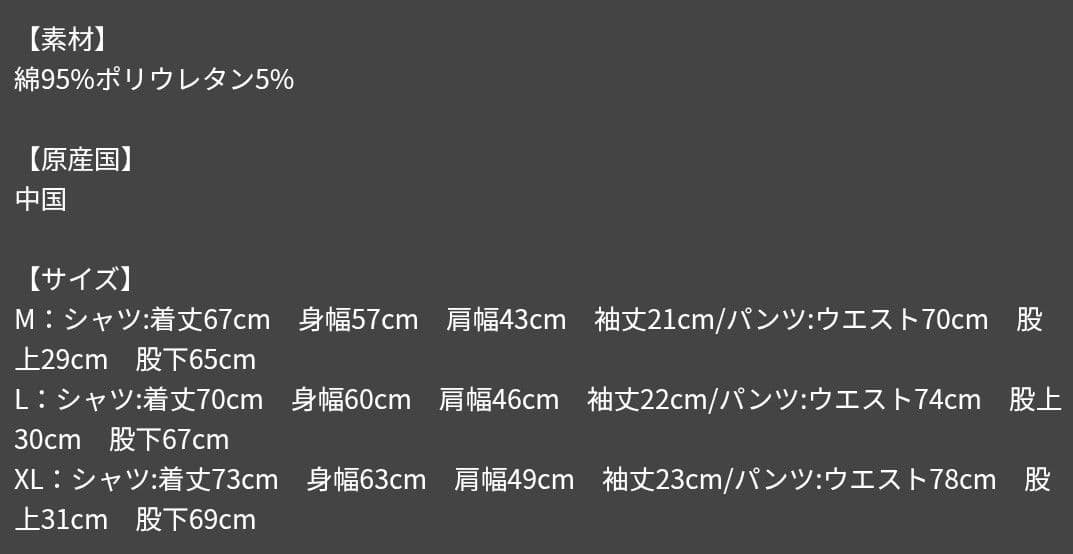Screen dimensions: 1073x554
Task: Click the 中国 country text
Action: pyautogui.click(x=40, y=200)
